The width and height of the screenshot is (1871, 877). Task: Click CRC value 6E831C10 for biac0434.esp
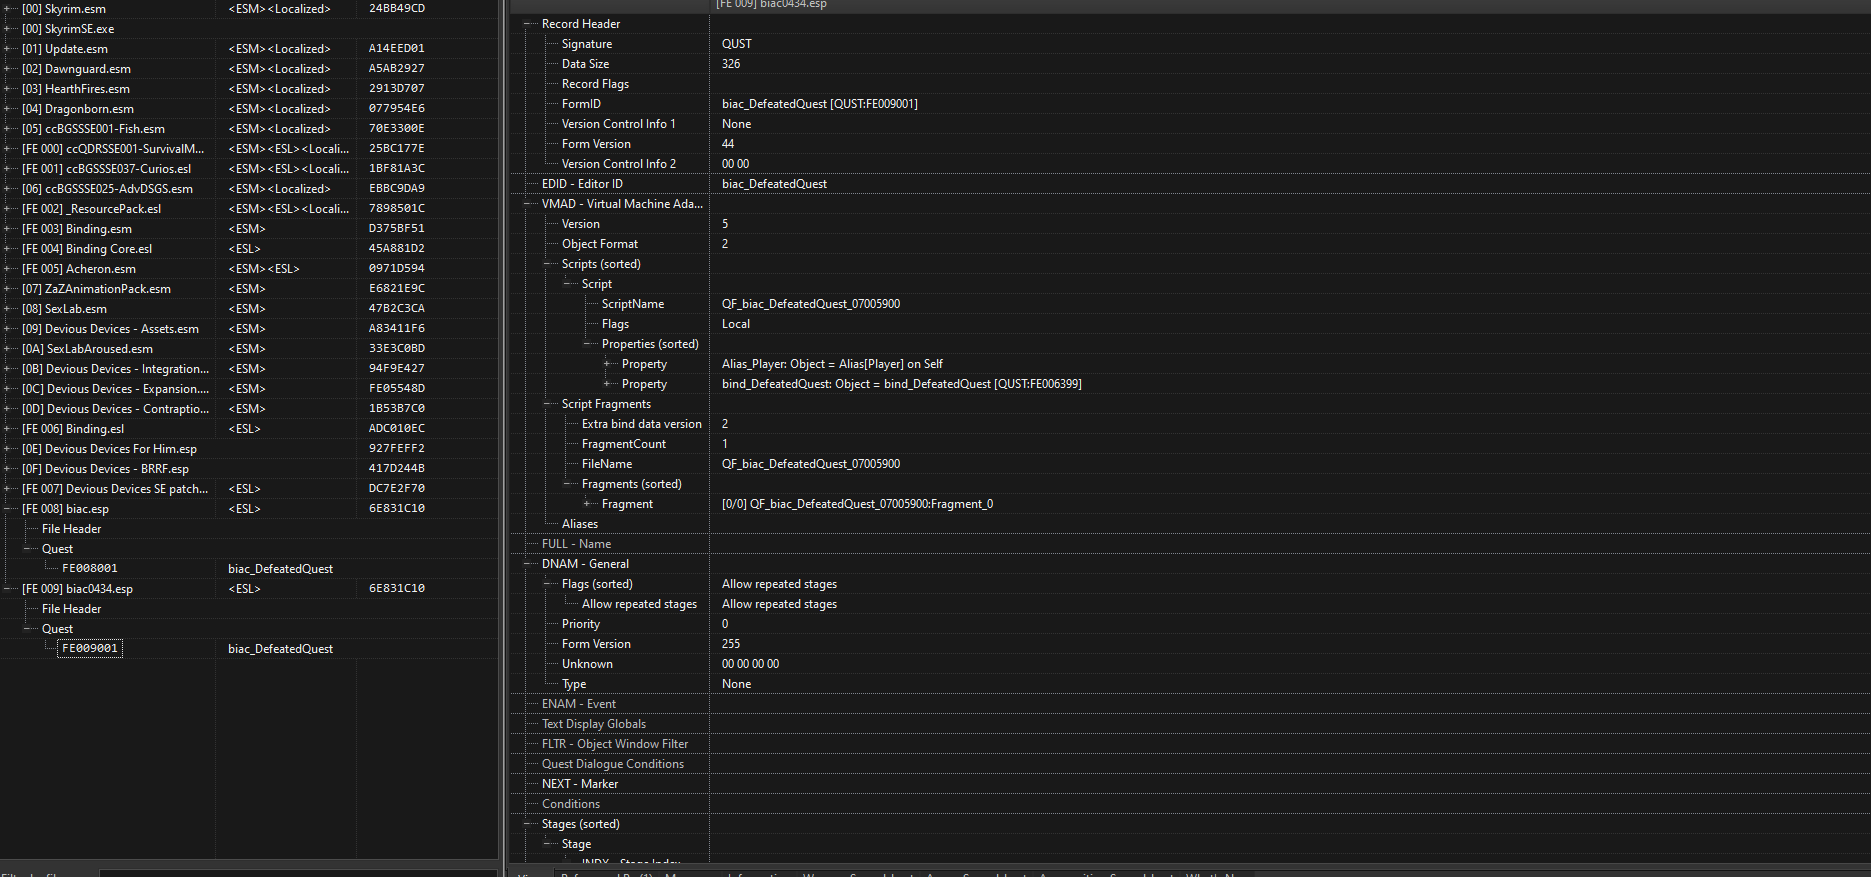[x=396, y=589]
